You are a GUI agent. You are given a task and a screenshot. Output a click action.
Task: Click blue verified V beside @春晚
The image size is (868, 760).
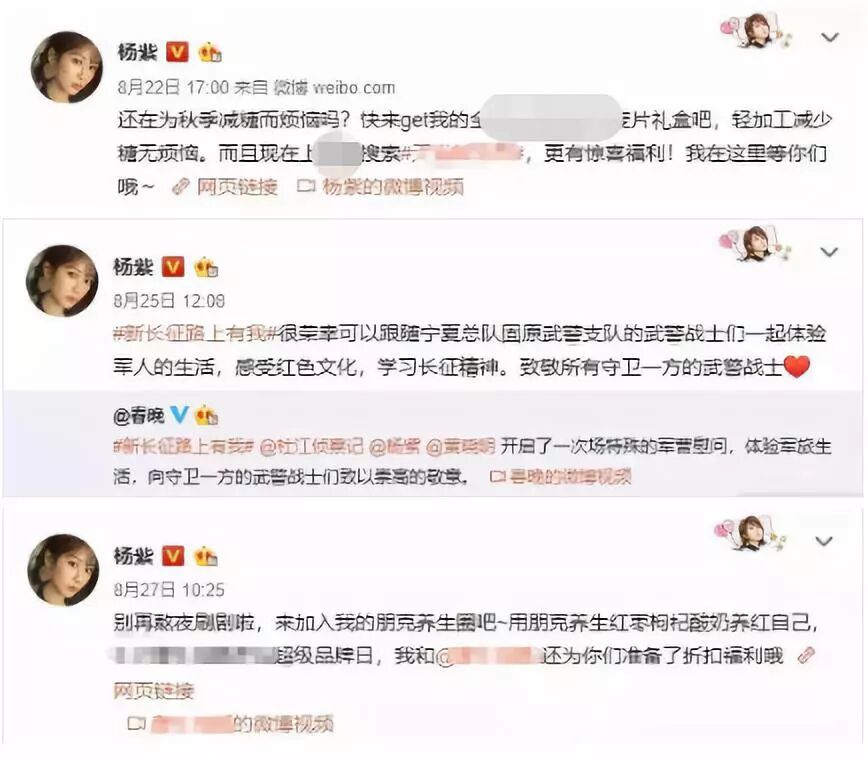179,415
